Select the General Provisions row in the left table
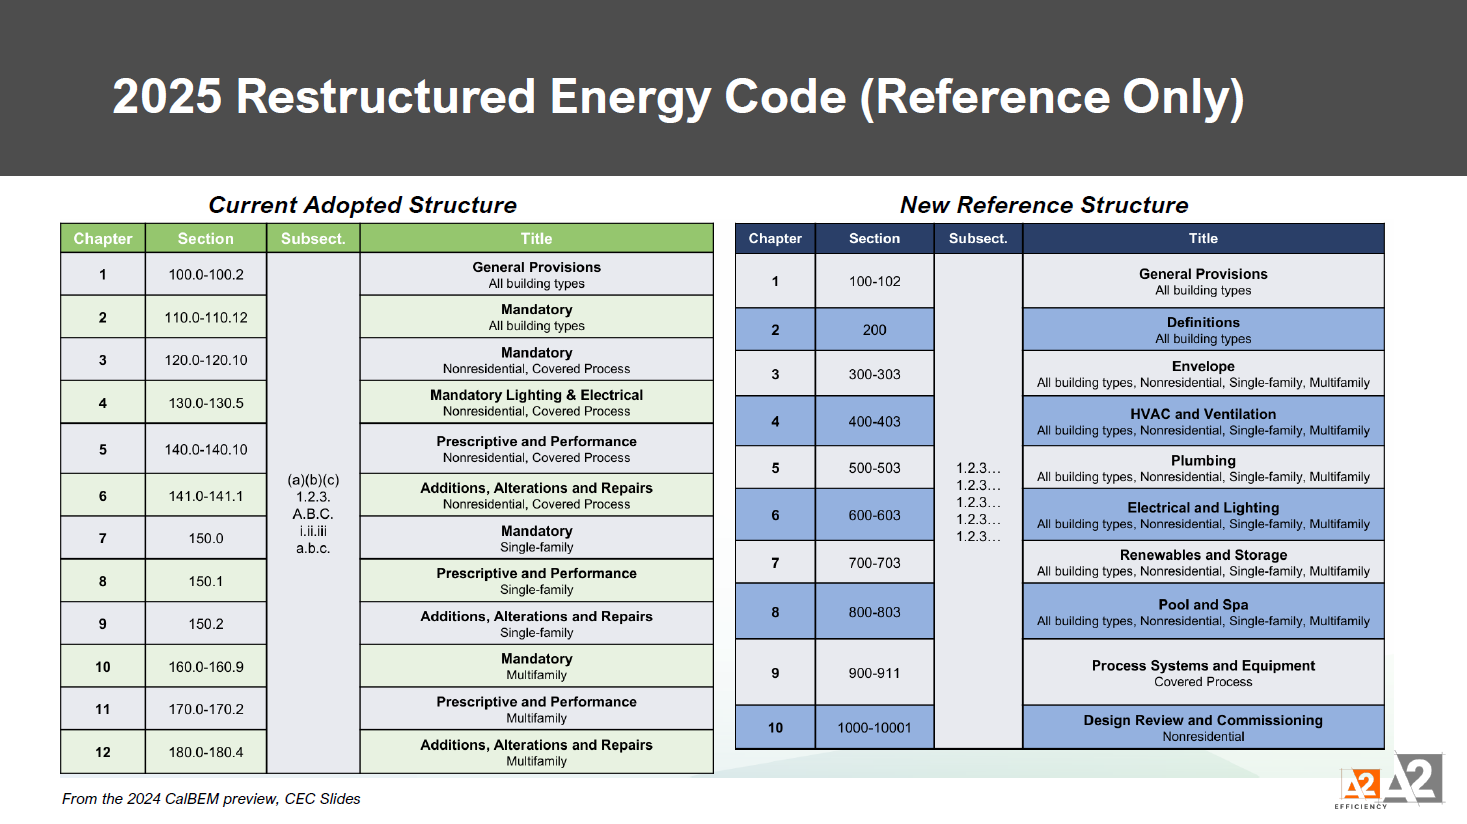This screenshot has height=824, width=1467. [536, 274]
